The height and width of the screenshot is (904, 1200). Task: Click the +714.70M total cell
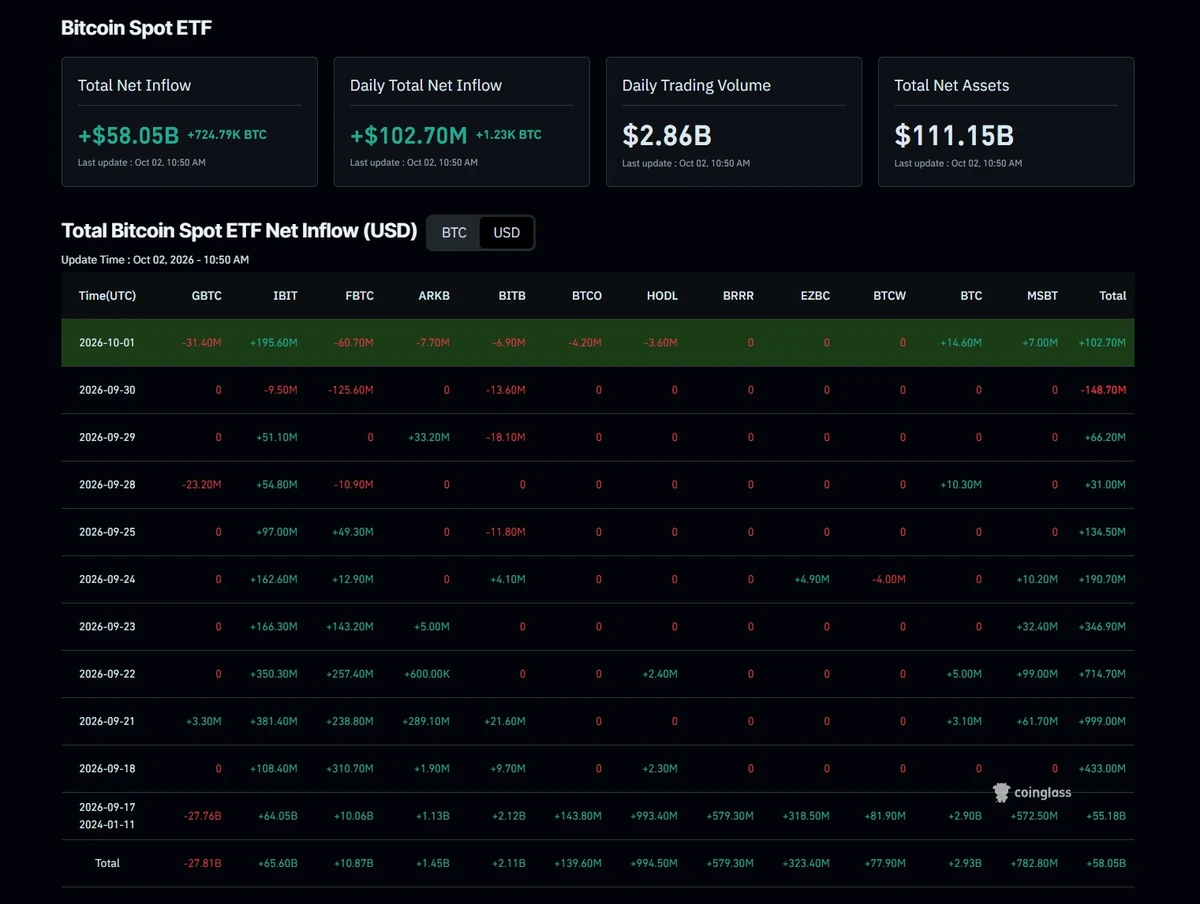click(x=1102, y=674)
